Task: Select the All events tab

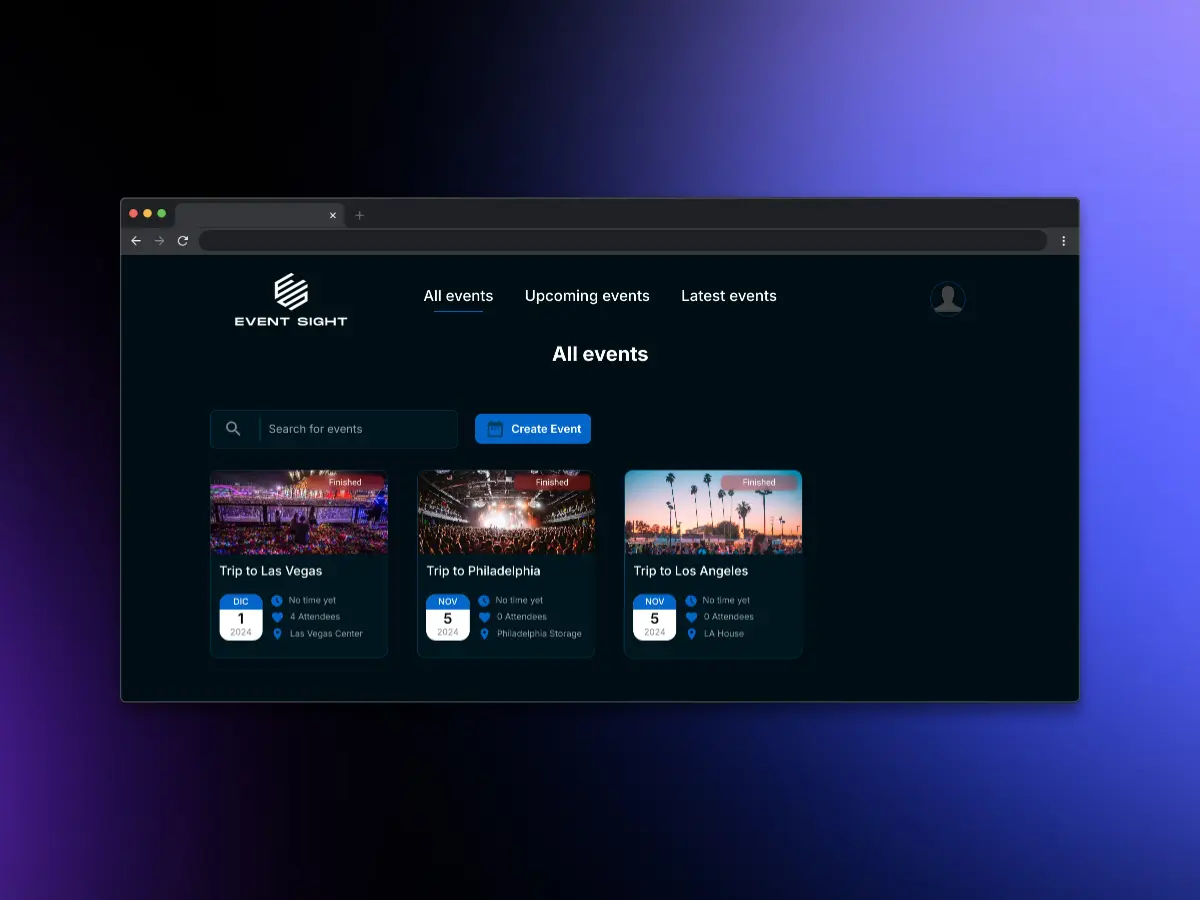Action: 458,296
